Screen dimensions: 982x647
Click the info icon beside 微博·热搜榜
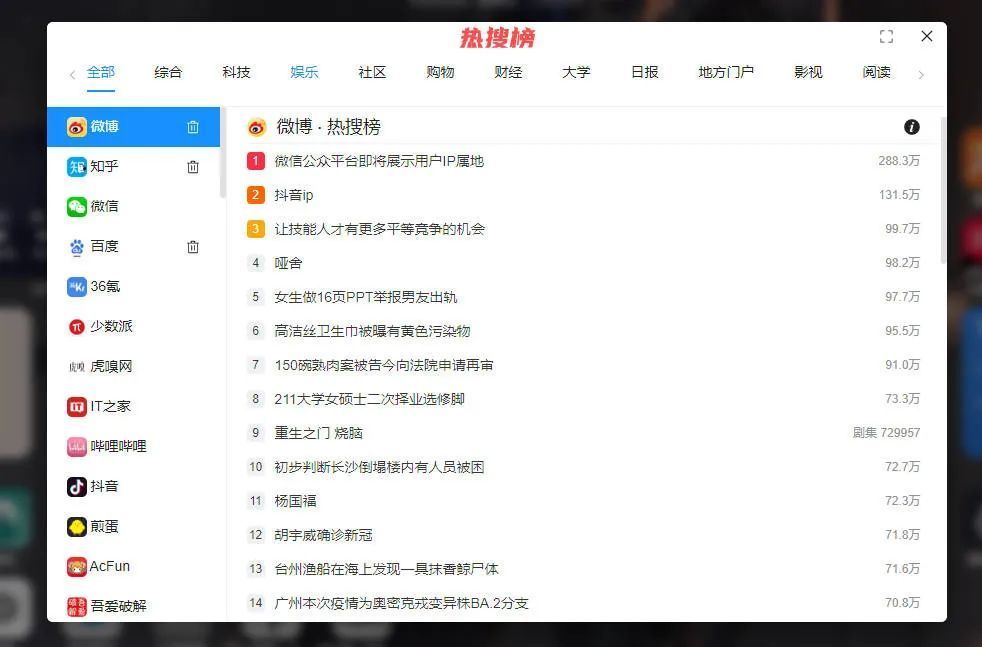pyautogui.click(x=911, y=127)
